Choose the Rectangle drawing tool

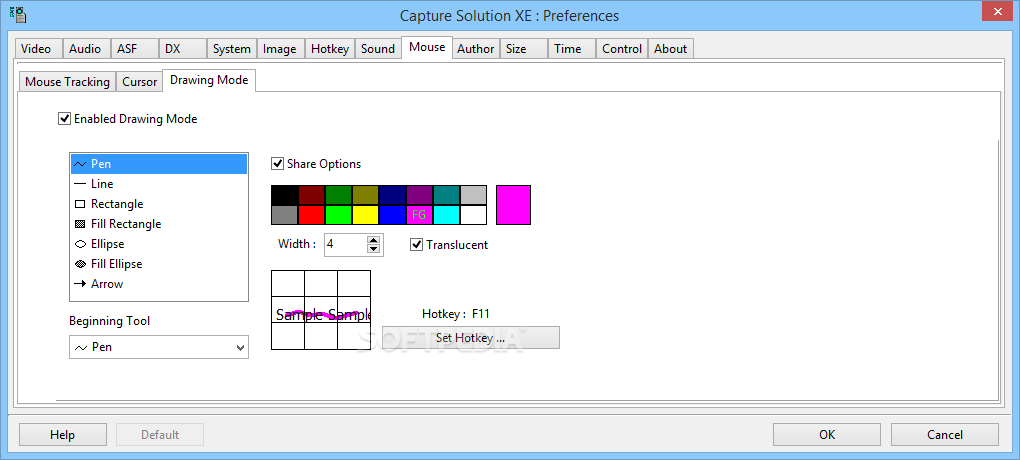tap(159, 204)
